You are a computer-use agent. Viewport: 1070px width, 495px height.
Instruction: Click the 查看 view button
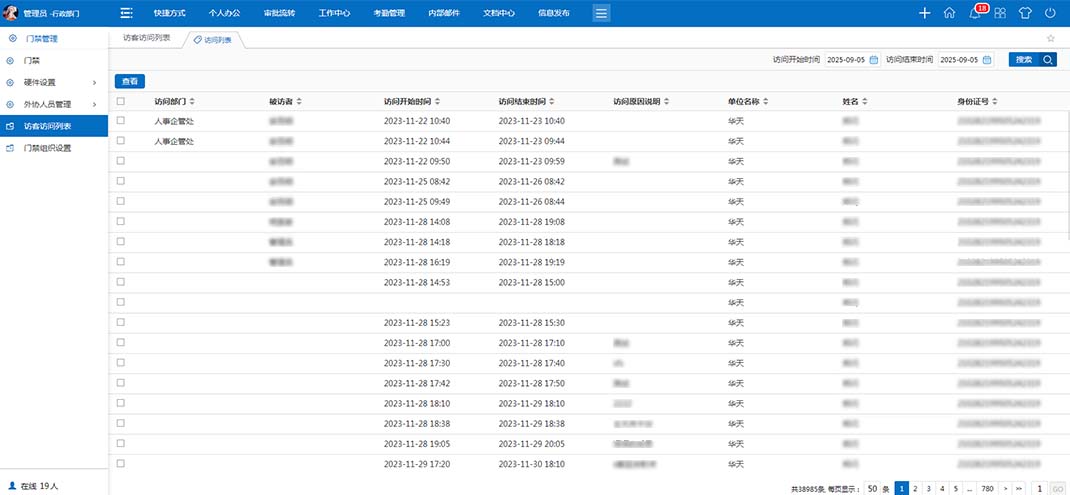pos(130,81)
